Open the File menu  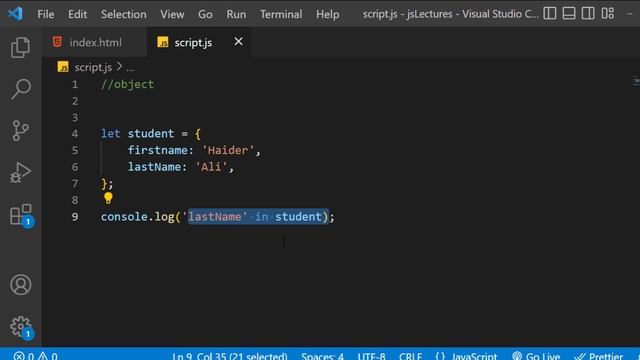(x=46, y=14)
